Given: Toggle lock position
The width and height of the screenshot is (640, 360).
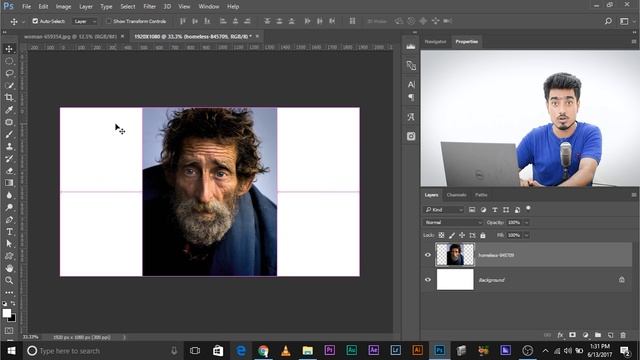Looking at the screenshot, I should [x=462, y=235].
